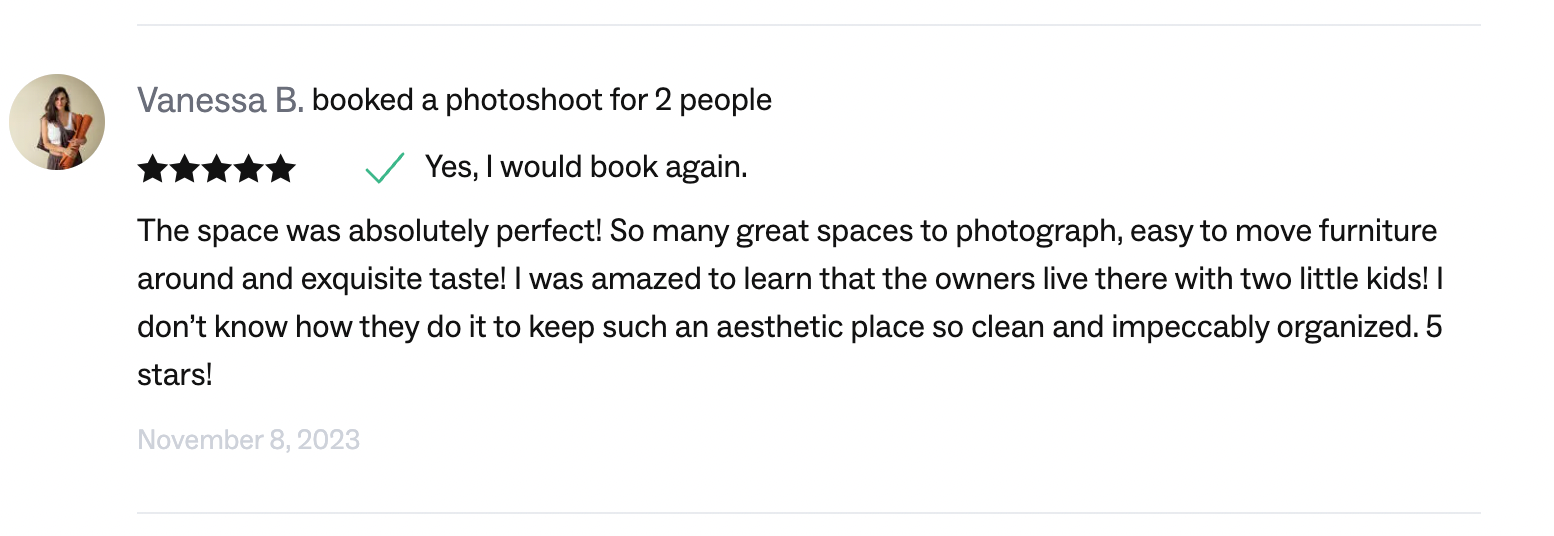Screen dimensions: 1554x536
Task: Select the fourth rating star
Action: click(248, 169)
